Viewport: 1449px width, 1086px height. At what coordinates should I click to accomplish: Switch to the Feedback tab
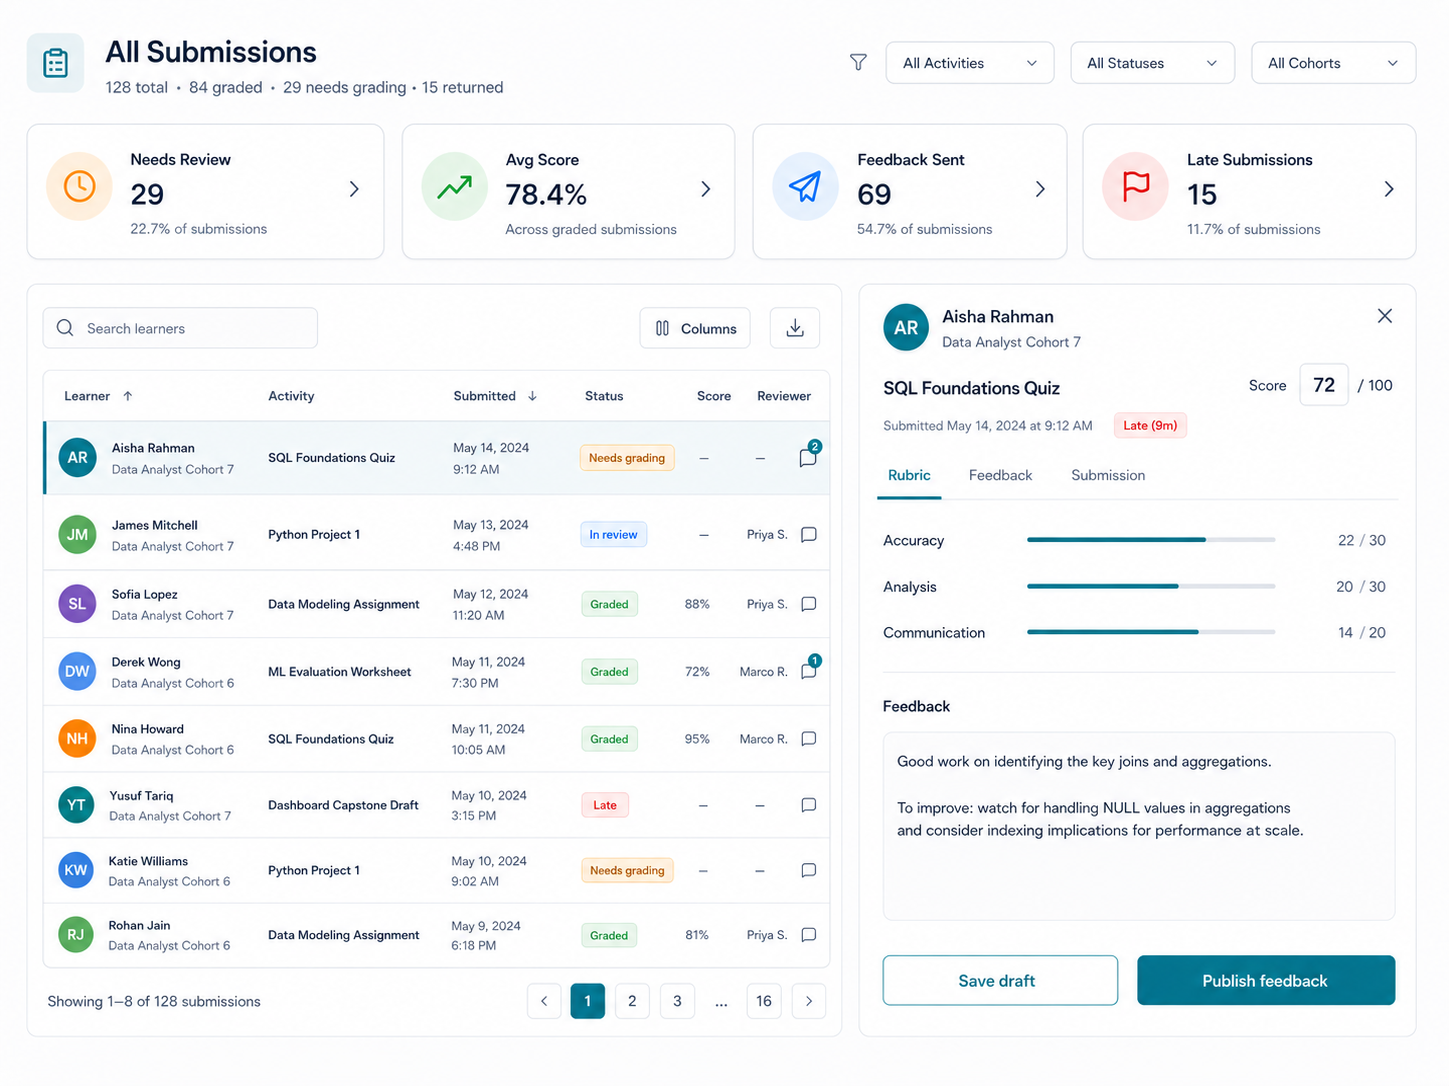click(1000, 475)
